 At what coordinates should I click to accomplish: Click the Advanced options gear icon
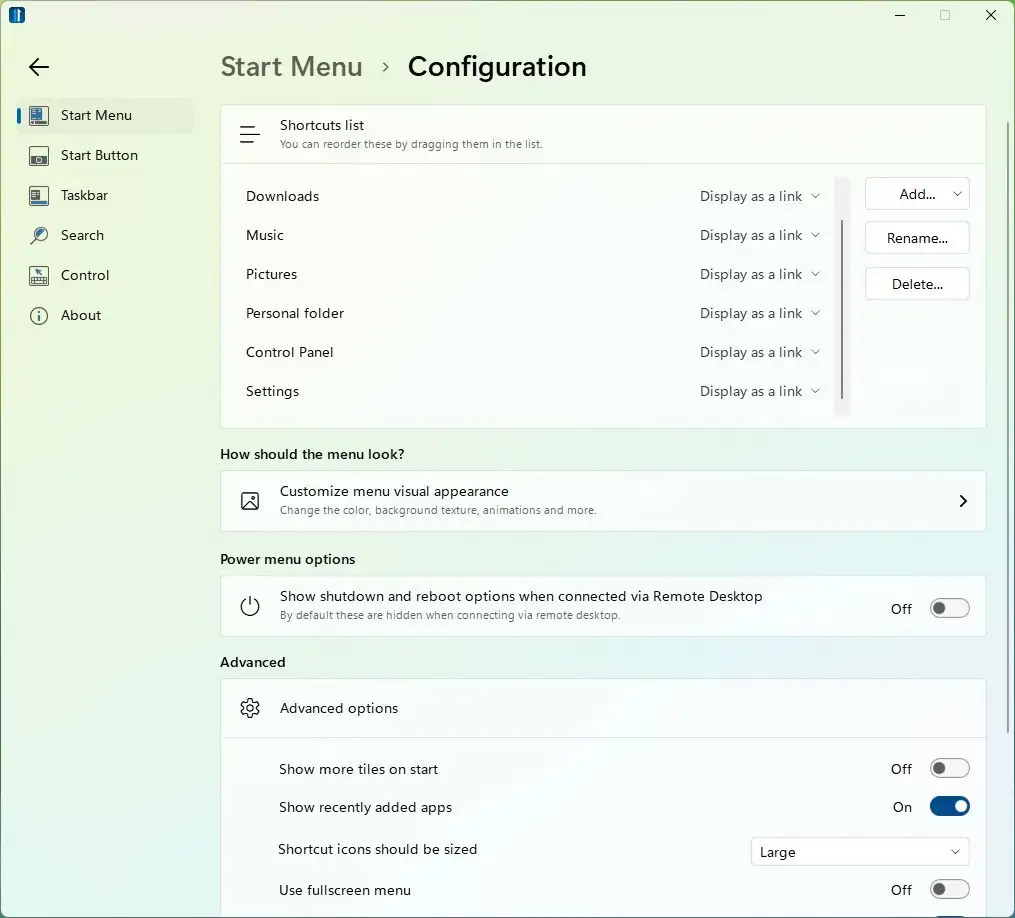point(250,707)
